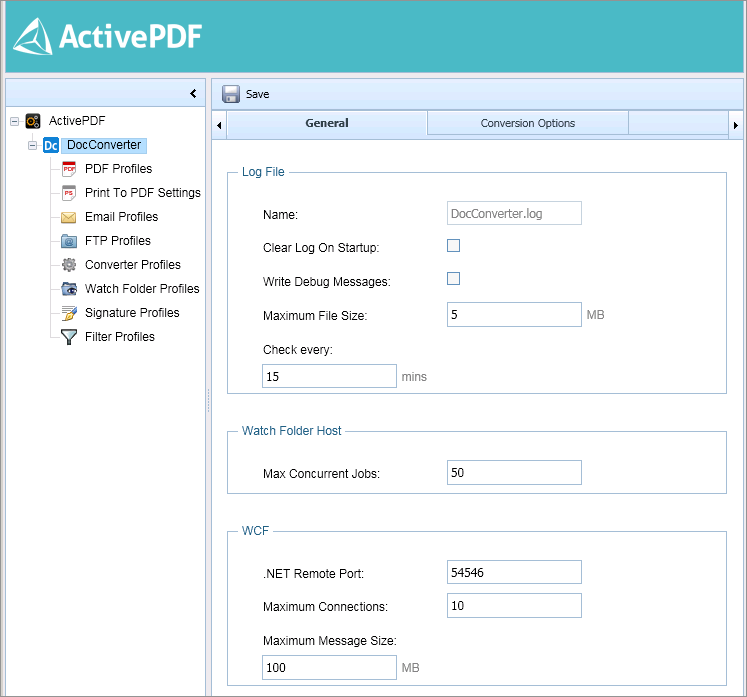Click the Check every minutes field

[x=329, y=376]
